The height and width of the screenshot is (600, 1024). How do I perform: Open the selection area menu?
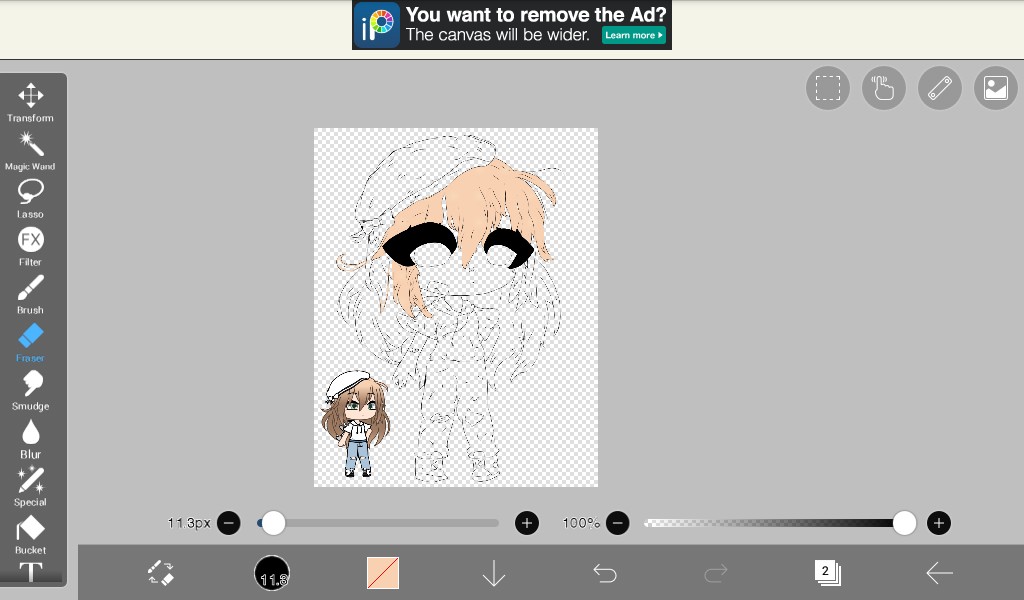click(827, 89)
